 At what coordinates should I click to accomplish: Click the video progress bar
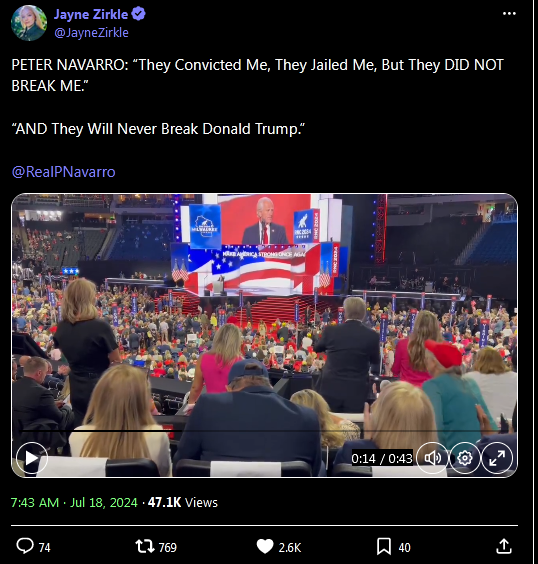[264, 431]
